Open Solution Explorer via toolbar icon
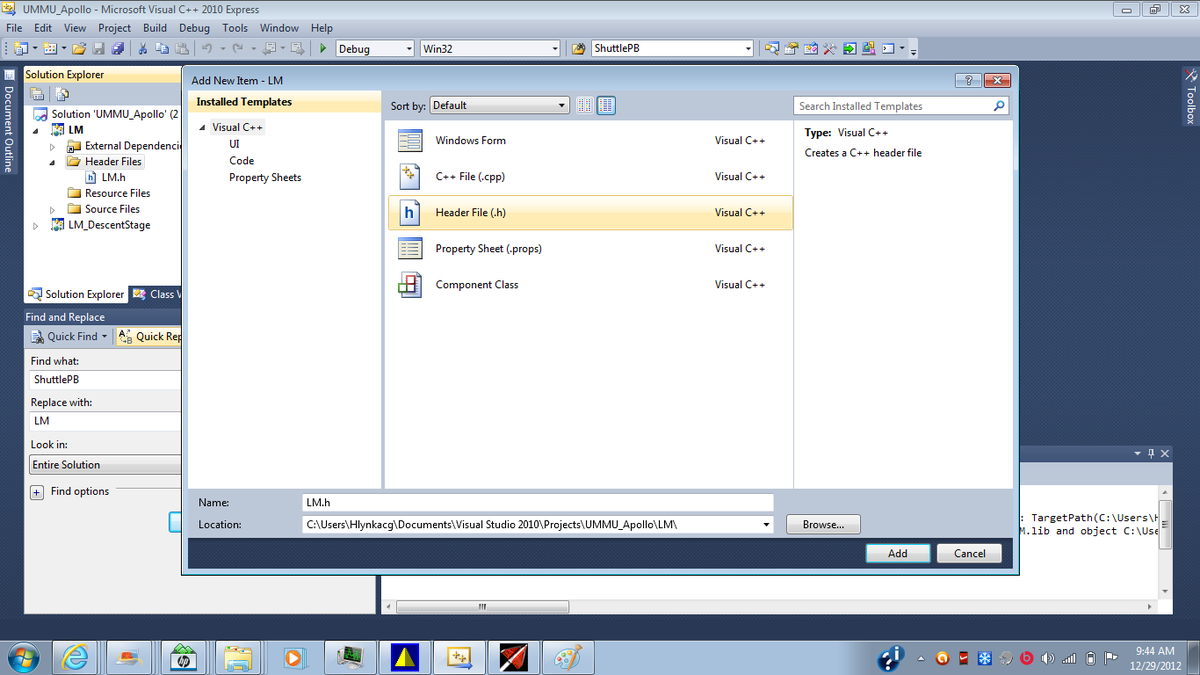 coord(771,48)
